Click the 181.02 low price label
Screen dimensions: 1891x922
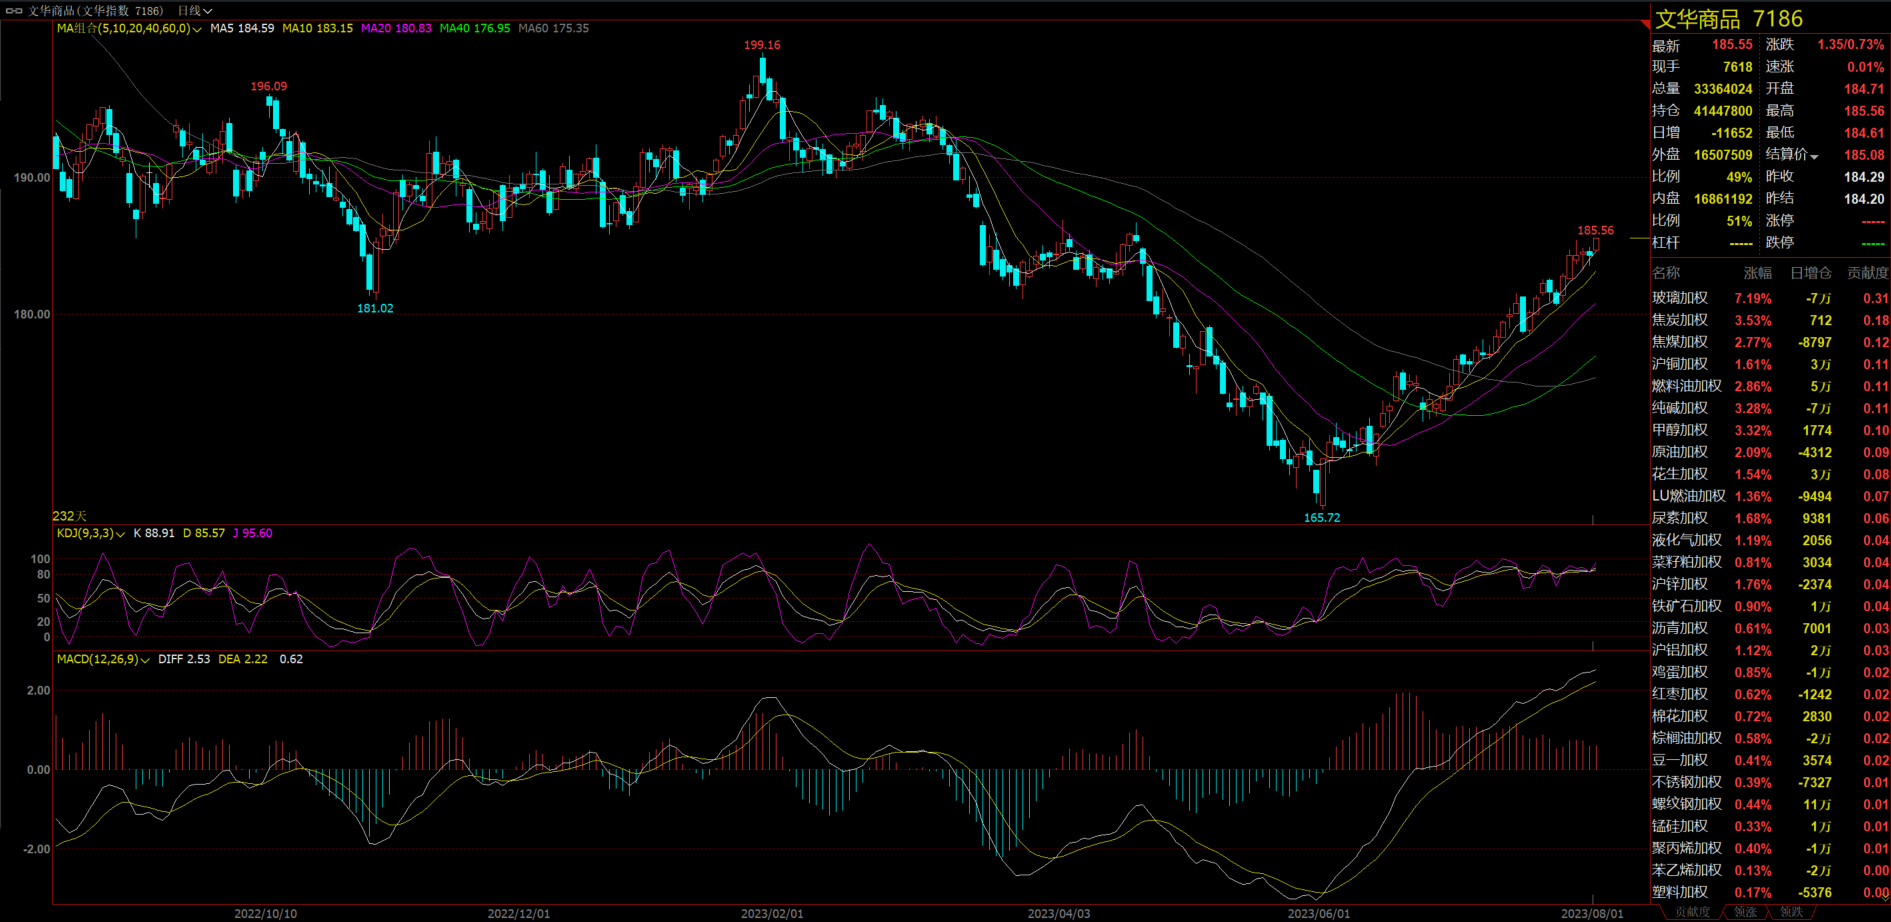[x=375, y=309]
